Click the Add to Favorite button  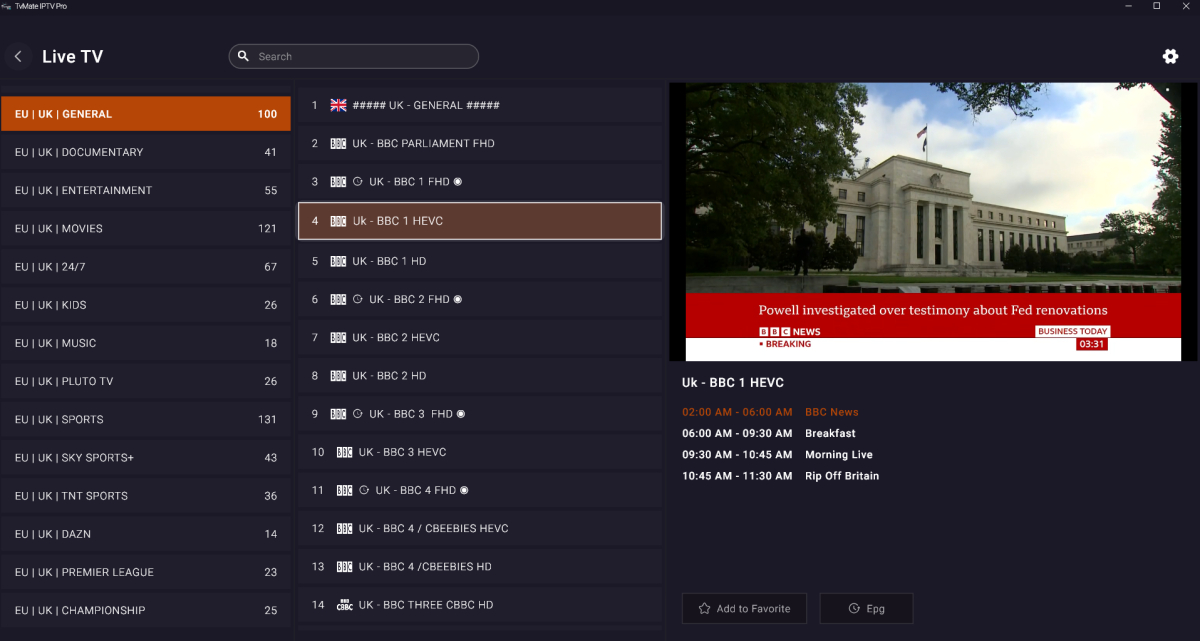coord(744,608)
